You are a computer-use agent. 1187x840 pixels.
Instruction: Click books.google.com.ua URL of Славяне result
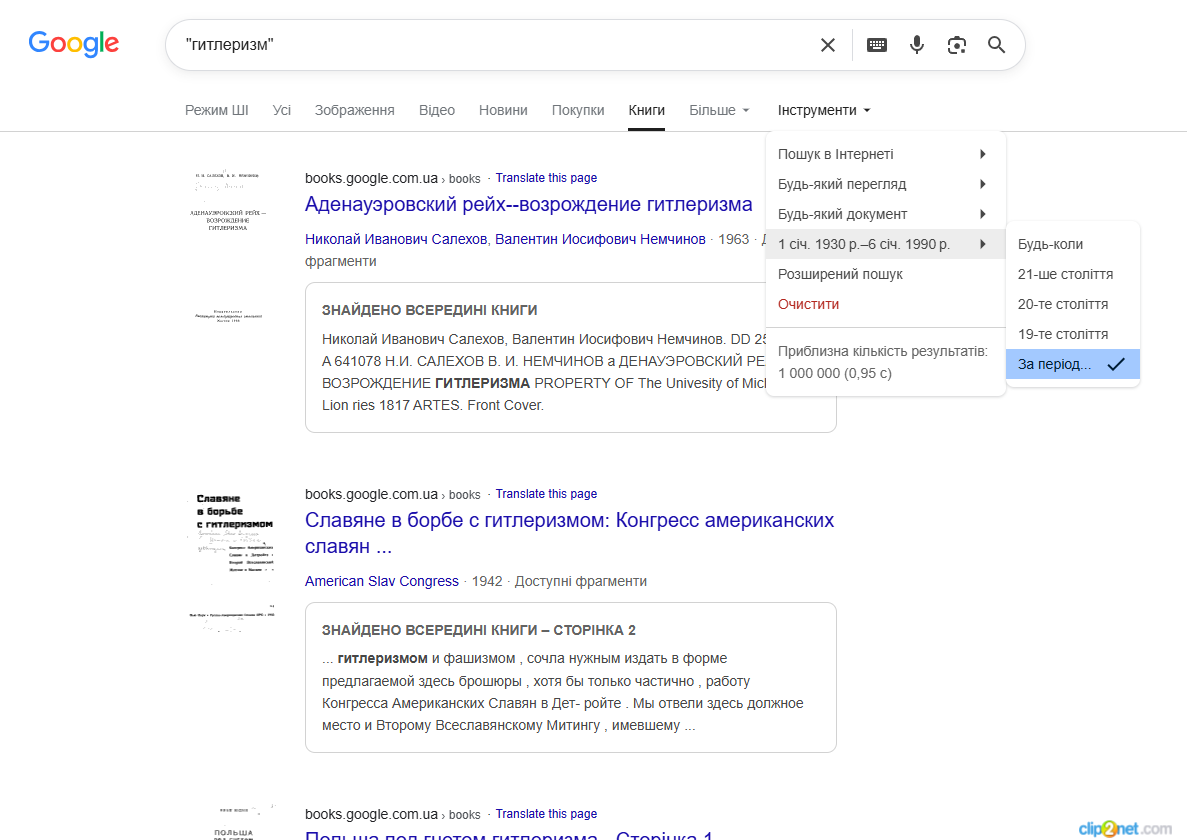point(371,494)
